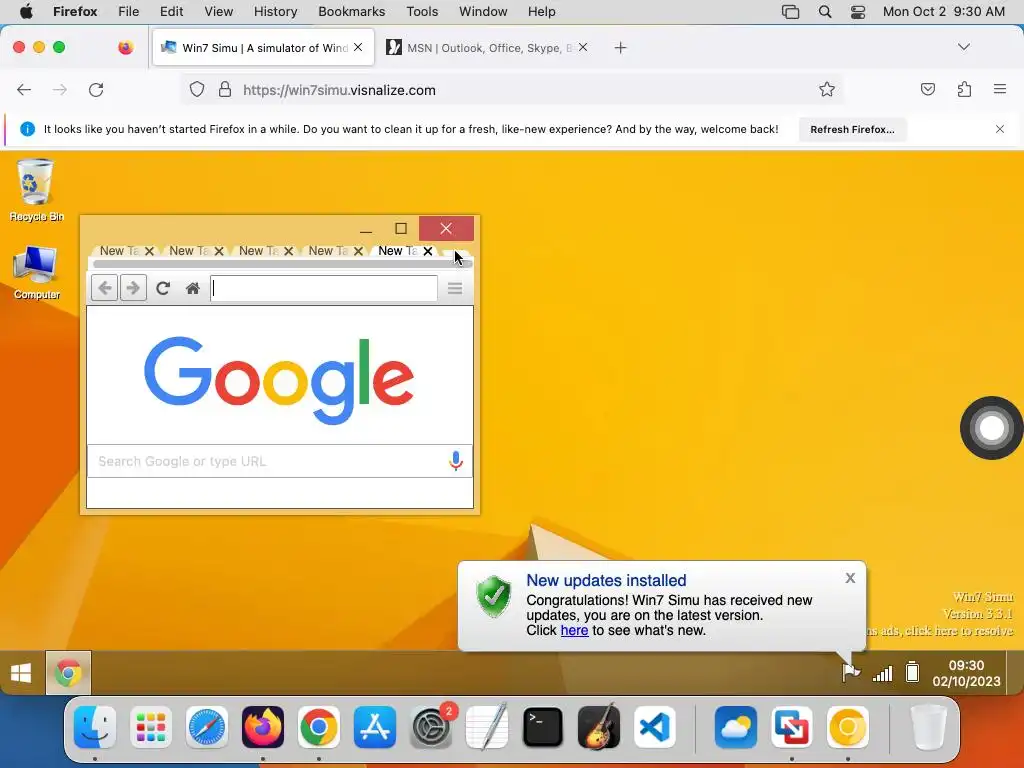List all tabs dropdown chevron
Image resolution: width=1024 pixels, height=768 pixels.
[x=963, y=47]
